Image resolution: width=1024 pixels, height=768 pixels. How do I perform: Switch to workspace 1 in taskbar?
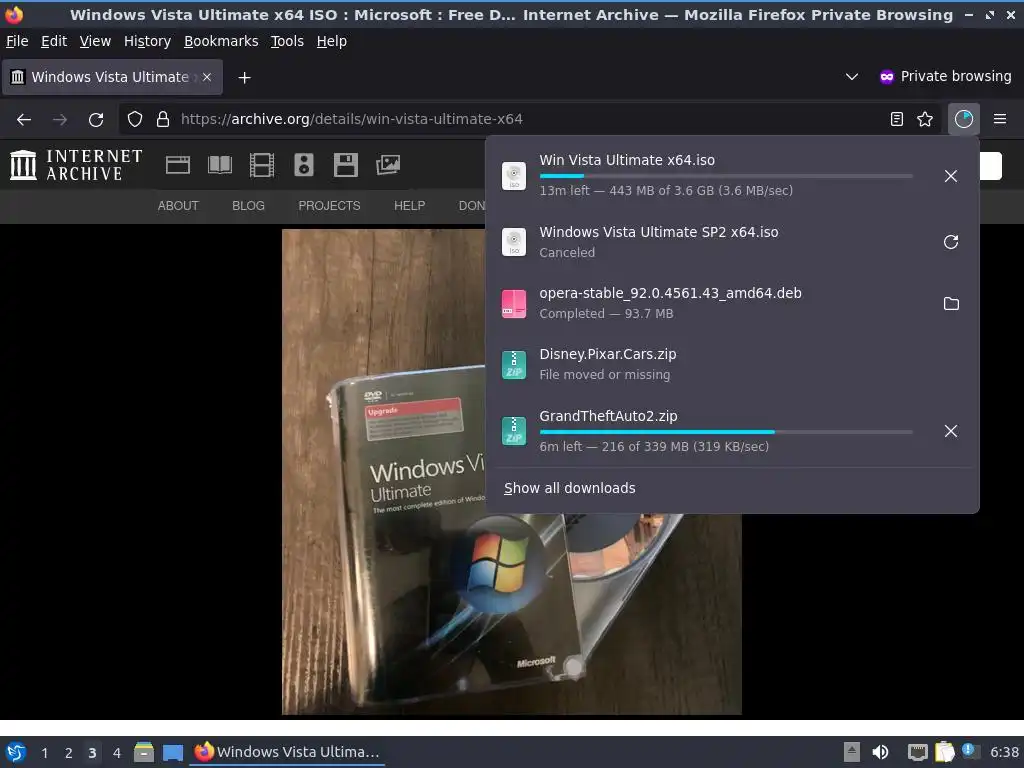click(44, 753)
